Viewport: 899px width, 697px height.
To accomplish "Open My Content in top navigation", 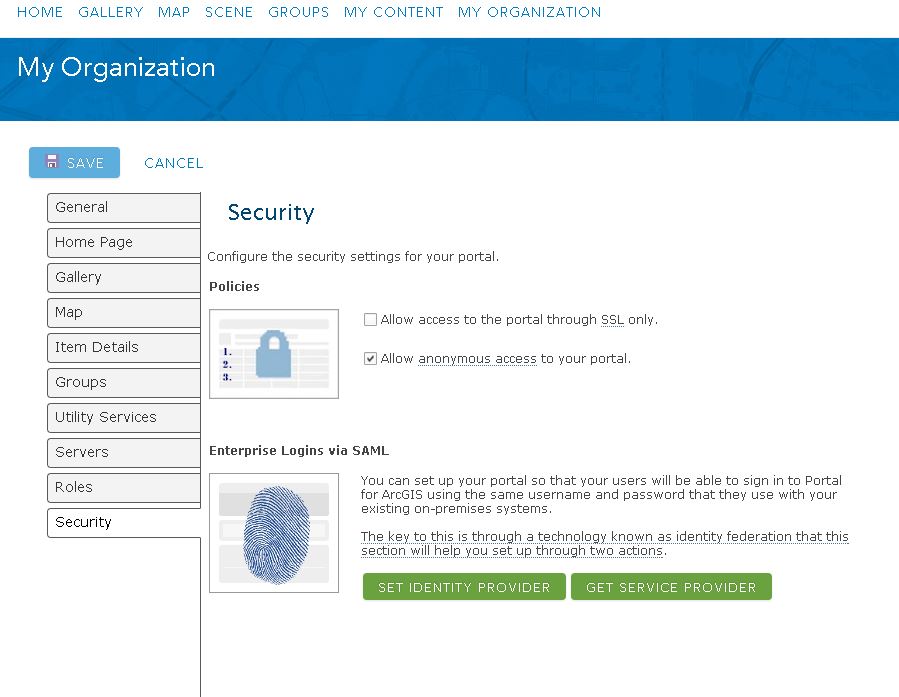I will (393, 12).
